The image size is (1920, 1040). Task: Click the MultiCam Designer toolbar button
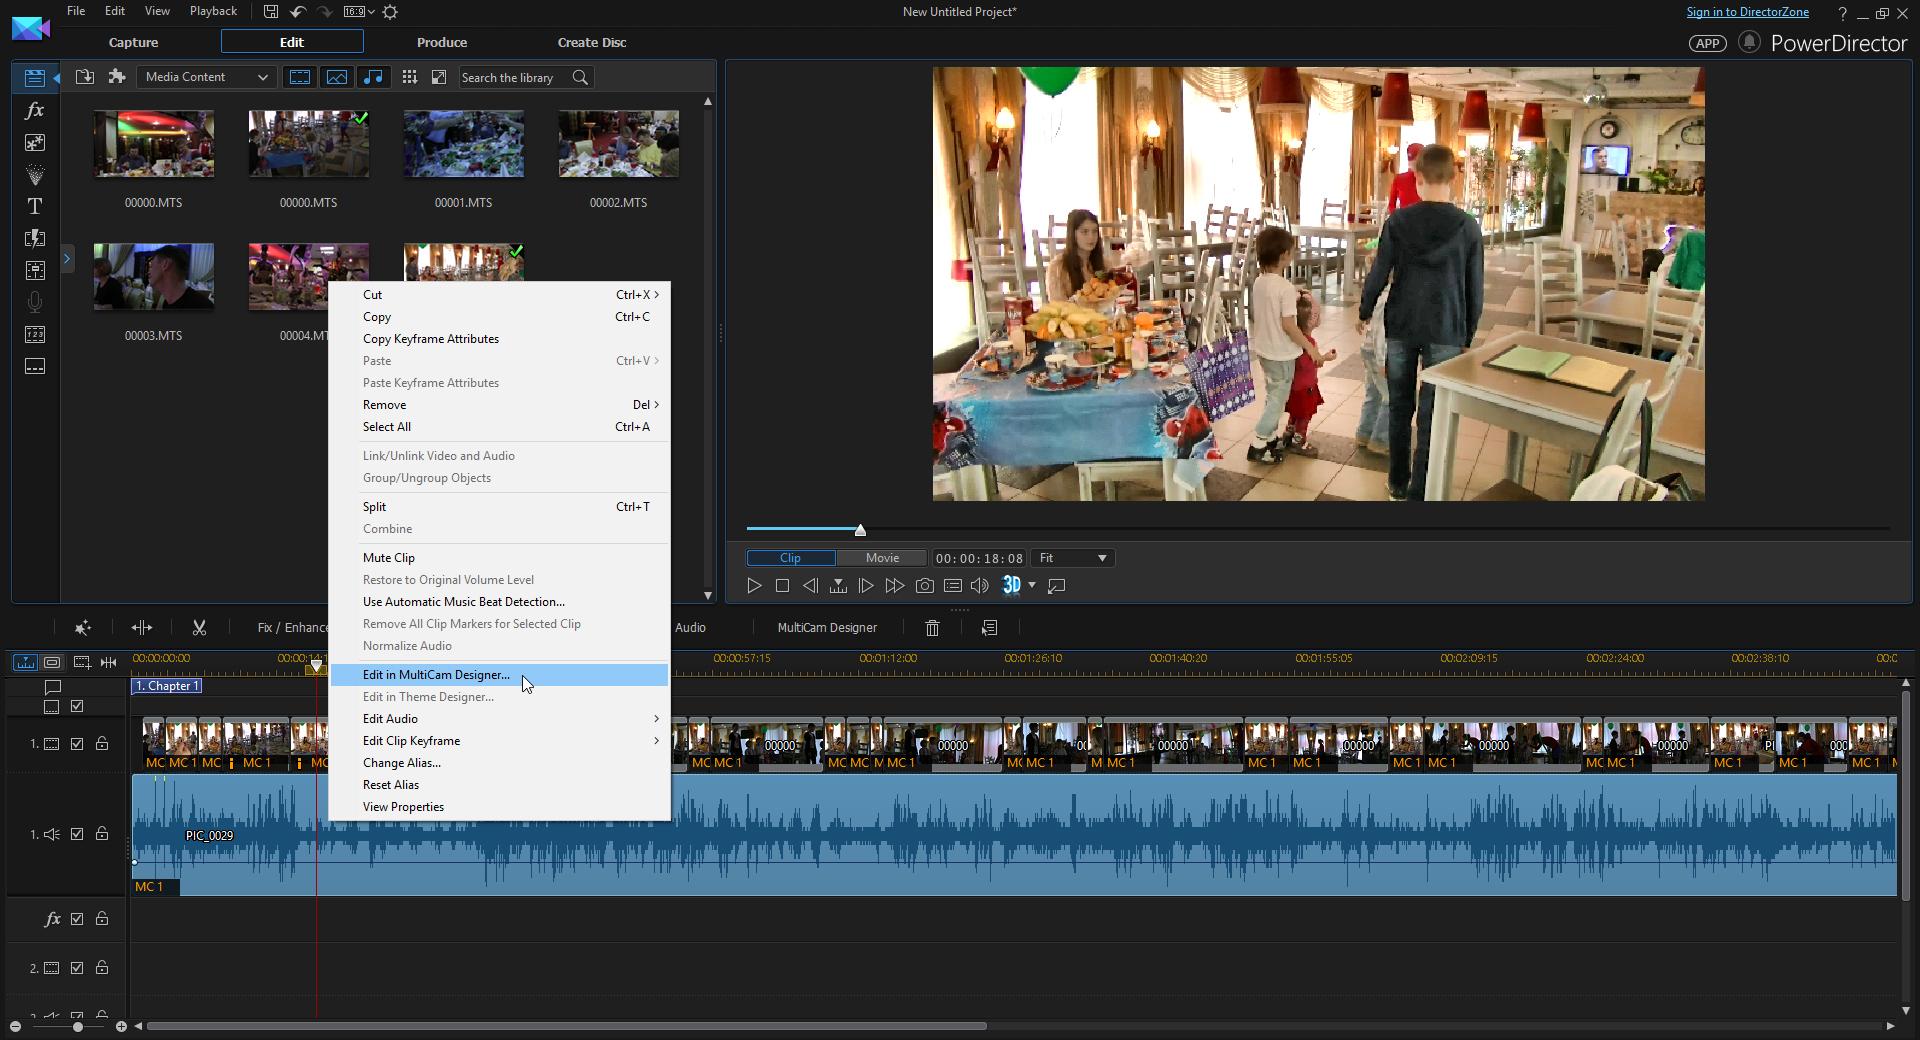tap(827, 628)
